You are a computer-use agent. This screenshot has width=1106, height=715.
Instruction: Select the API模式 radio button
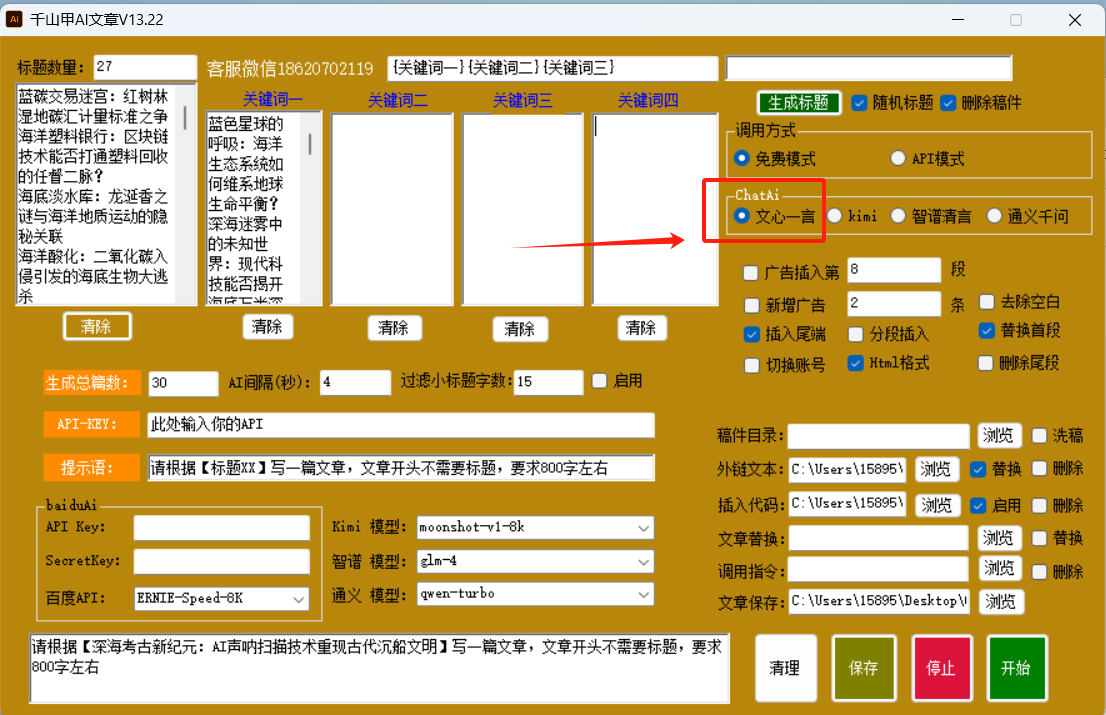pos(897,158)
